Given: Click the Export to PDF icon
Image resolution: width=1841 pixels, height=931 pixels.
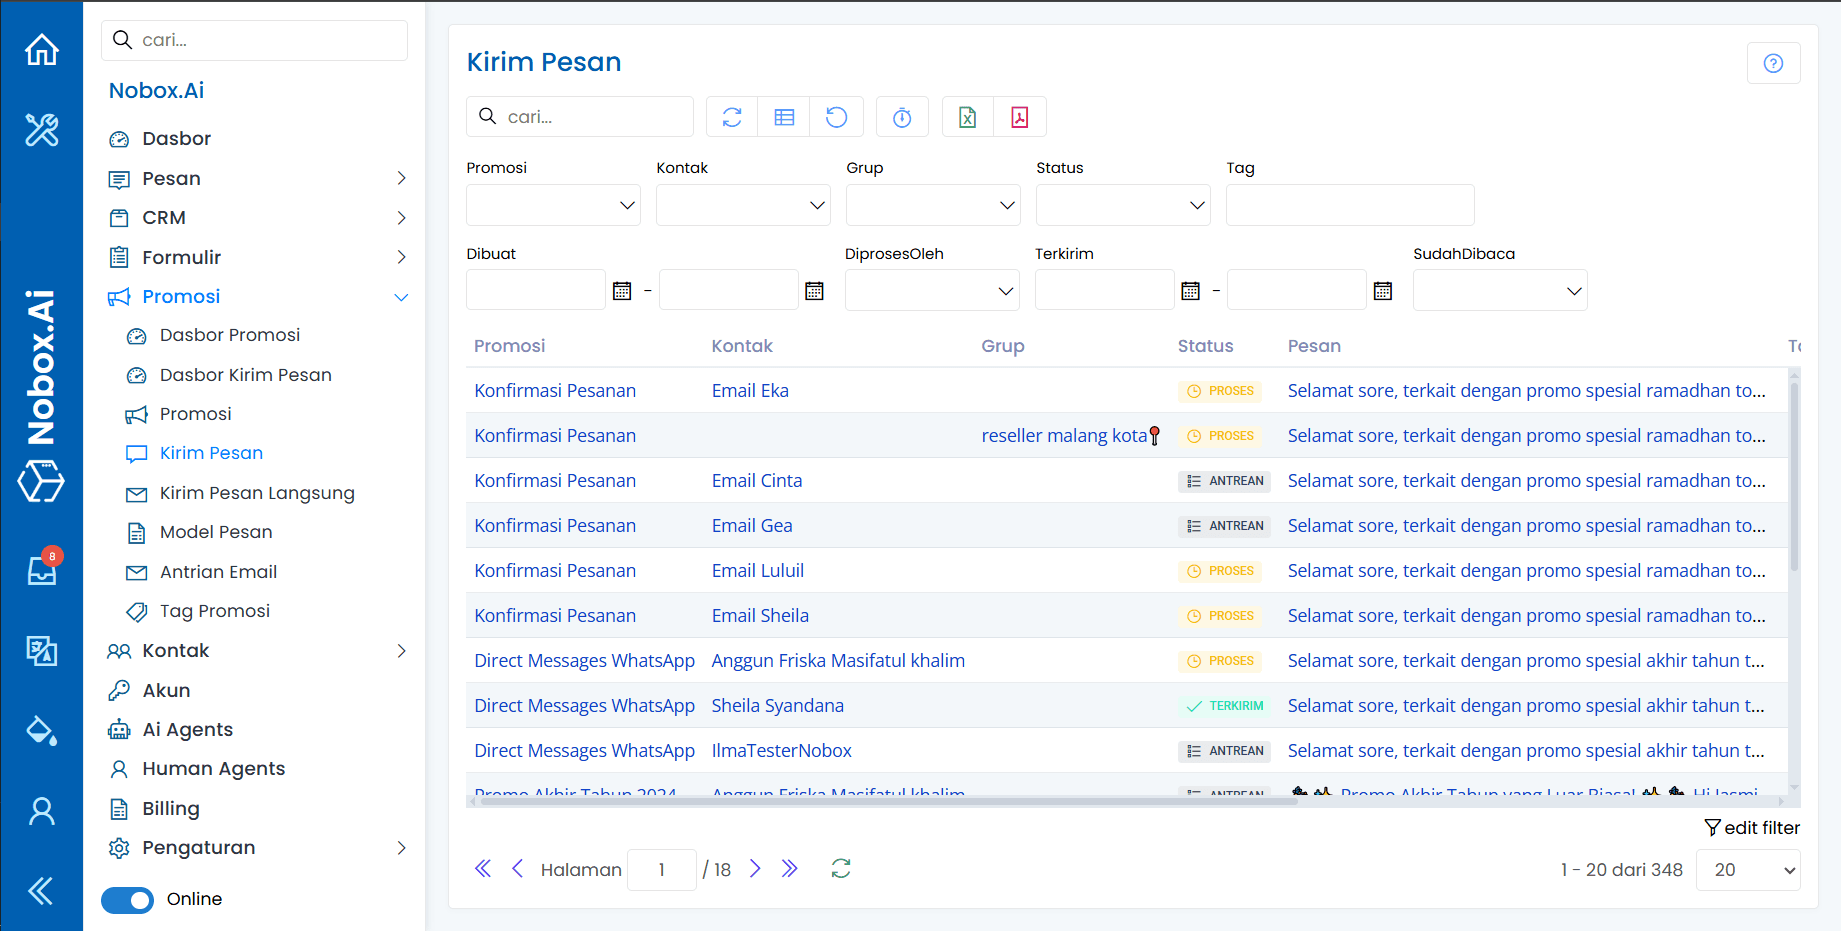Looking at the screenshot, I should pos(1019,117).
